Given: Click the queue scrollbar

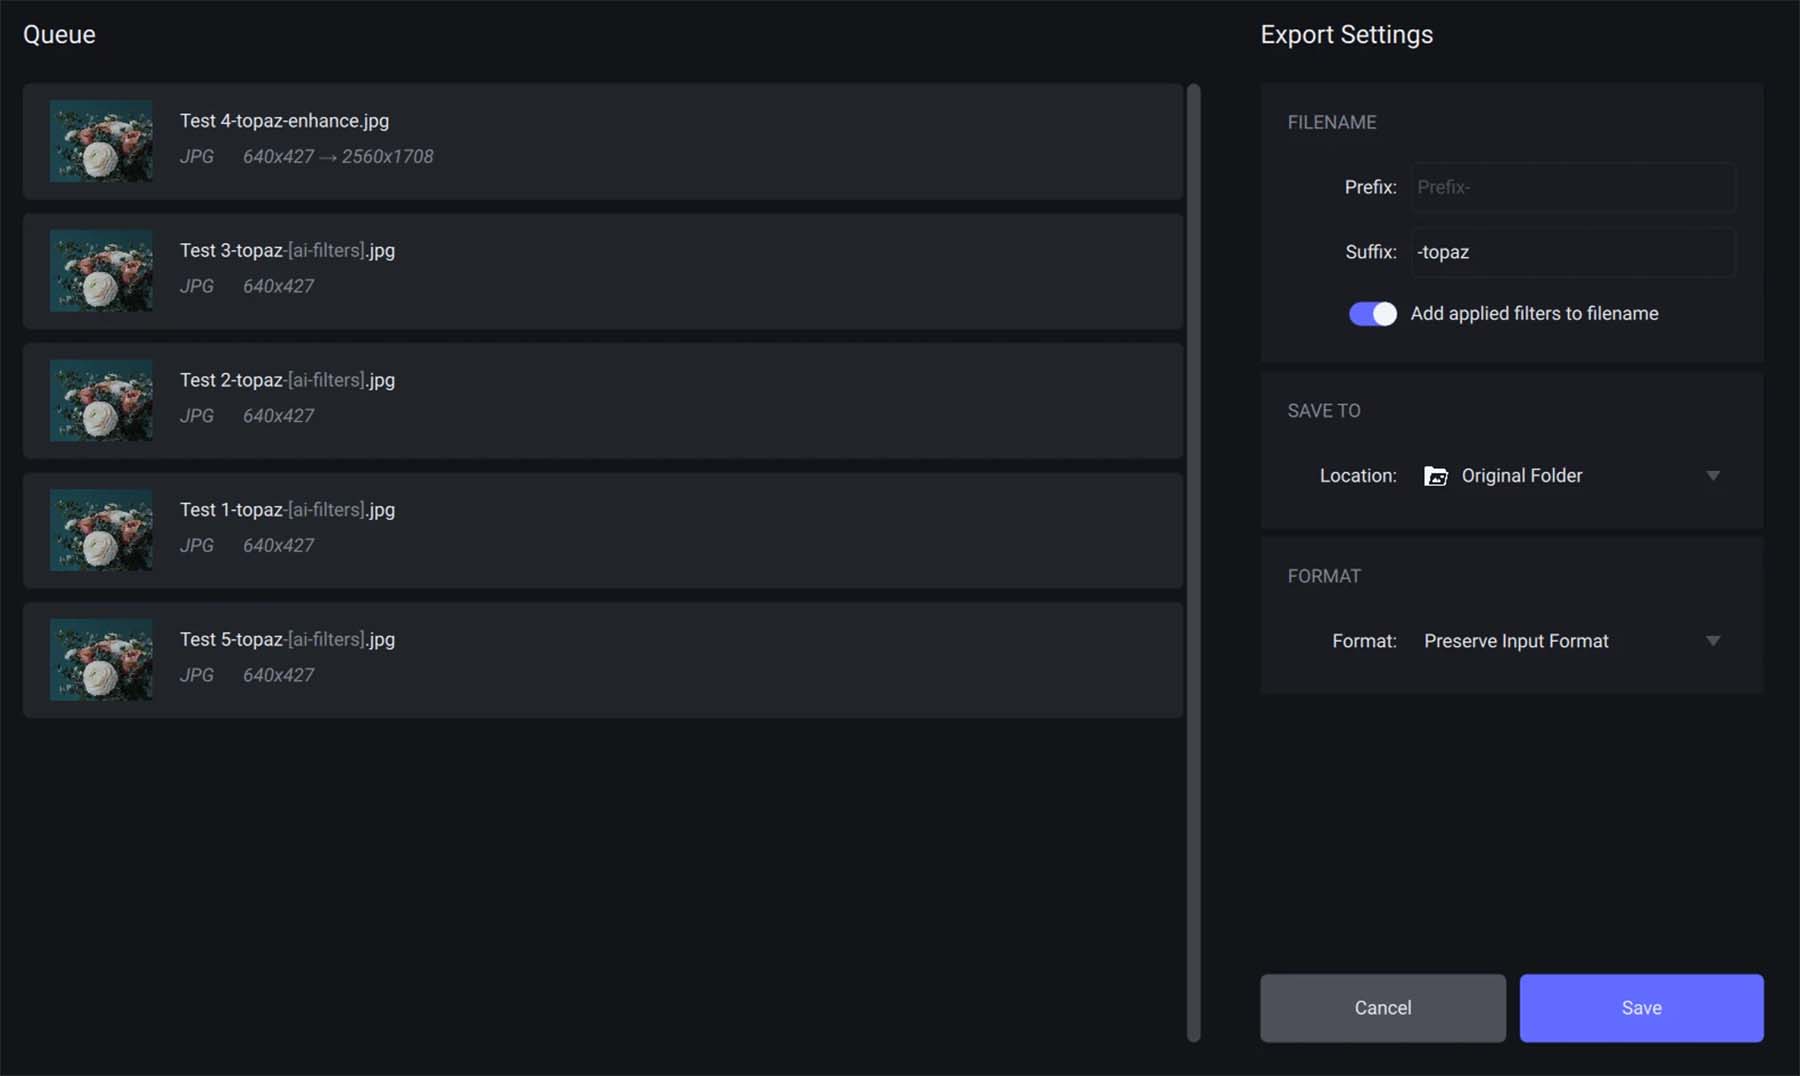Looking at the screenshot, I should tap(1193, 560).
